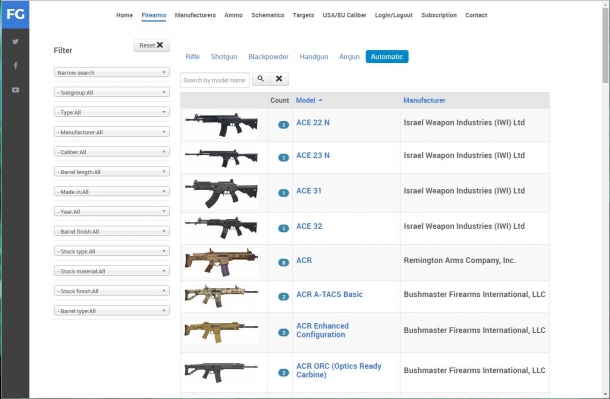Switch to the Airgun tab
Screen dimensions: 610x399
coord(349,56)
